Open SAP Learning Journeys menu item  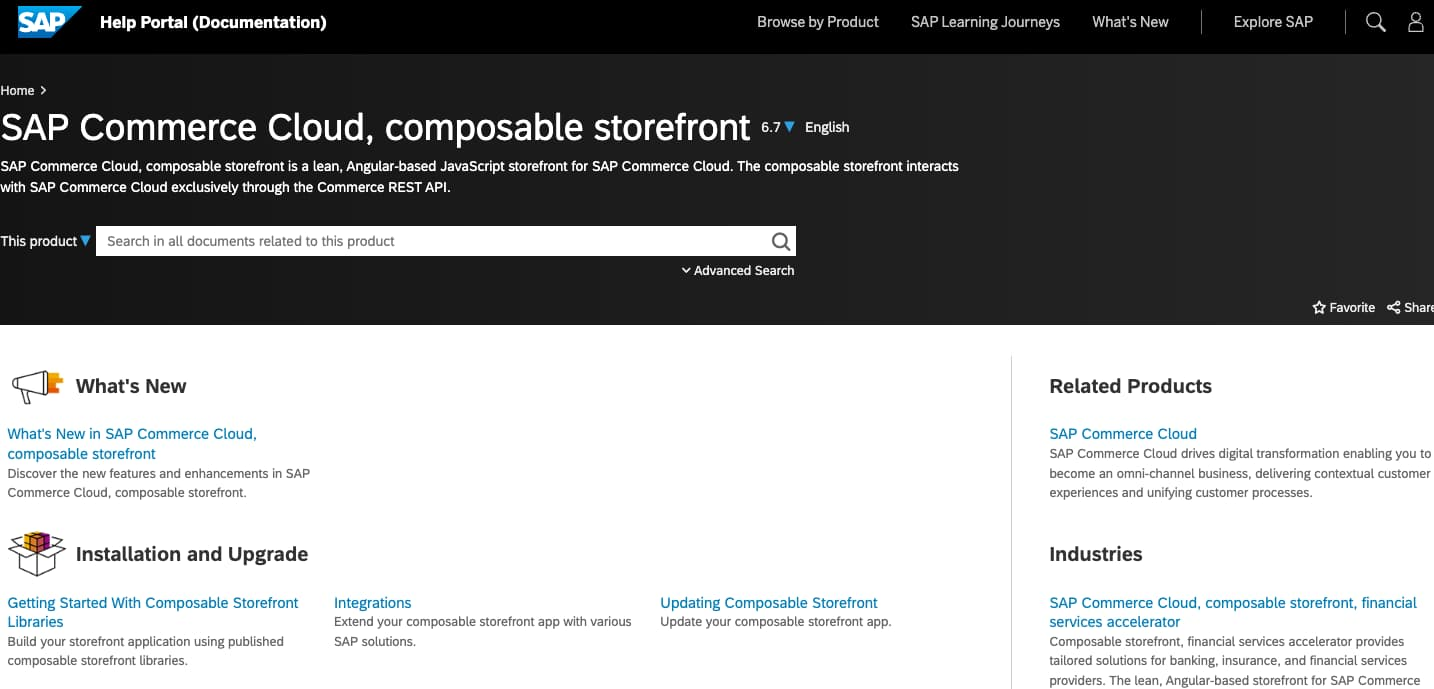tap(985, 22)
